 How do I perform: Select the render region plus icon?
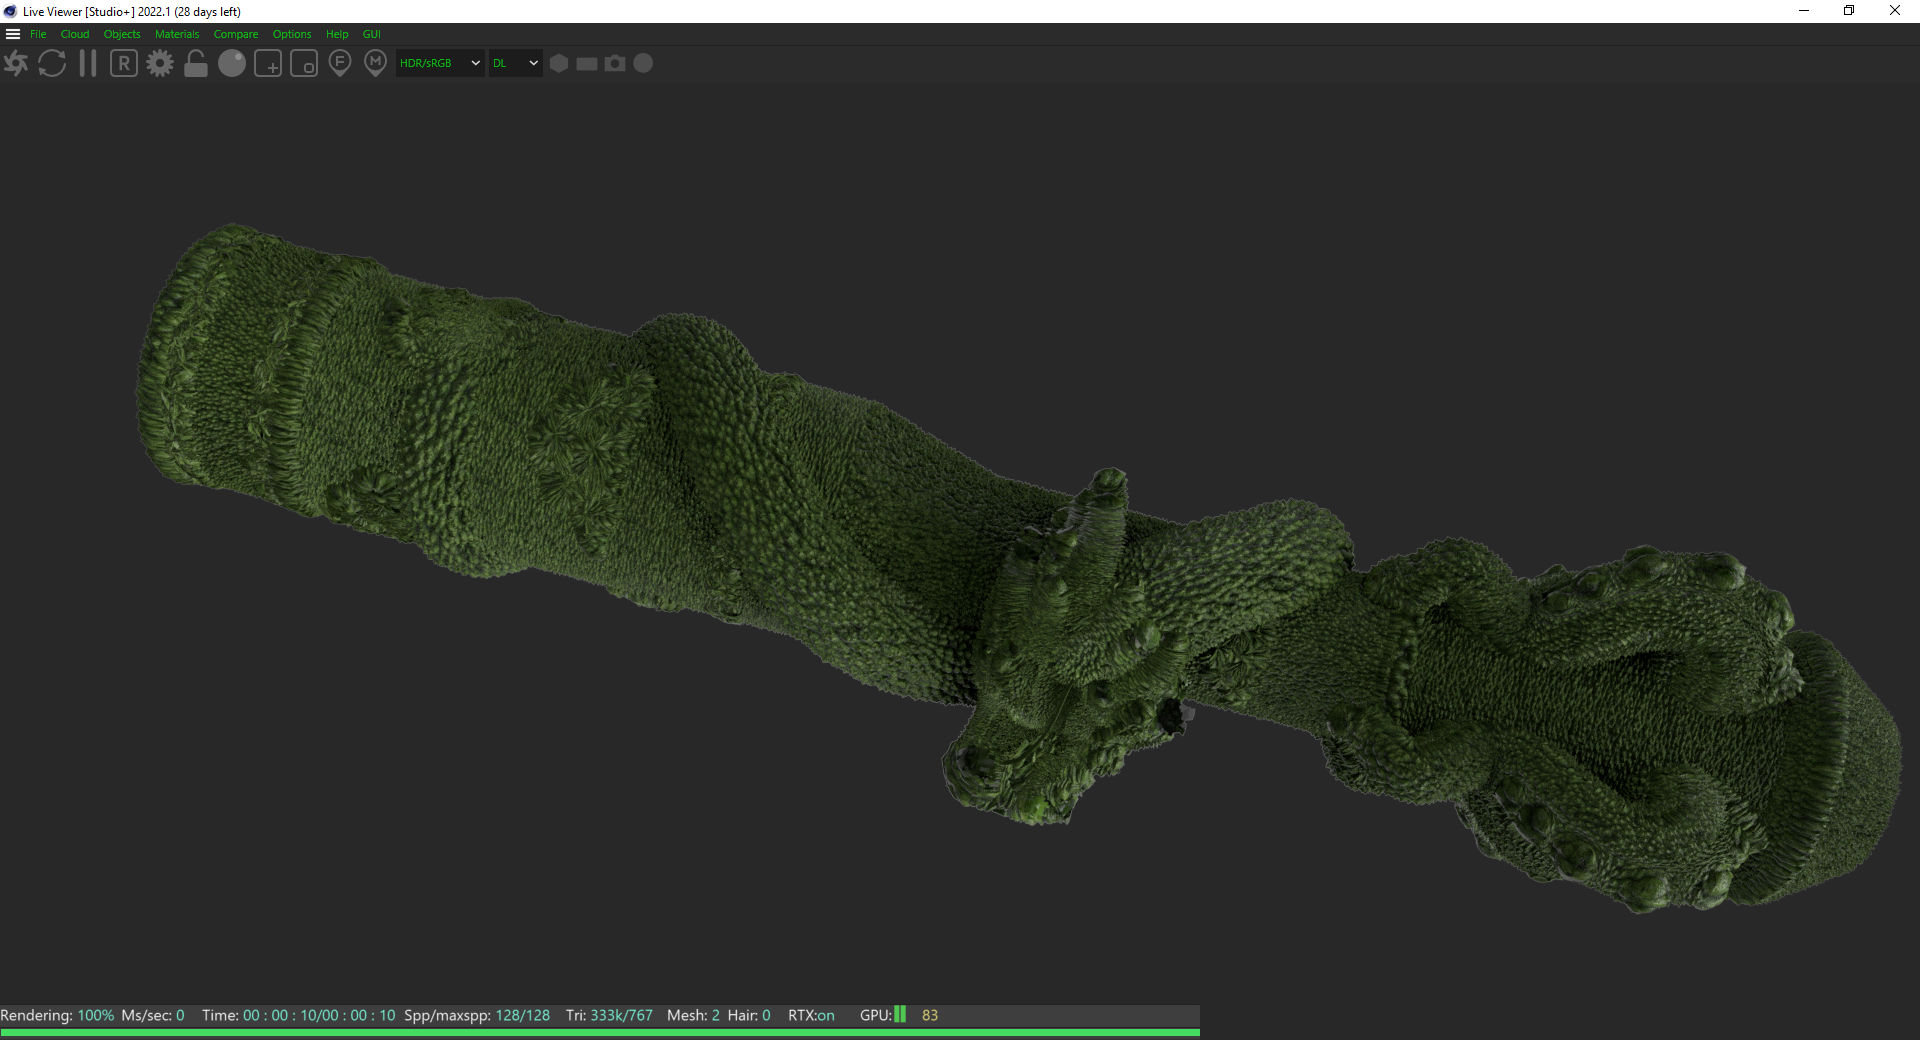(x=268, y=64)
